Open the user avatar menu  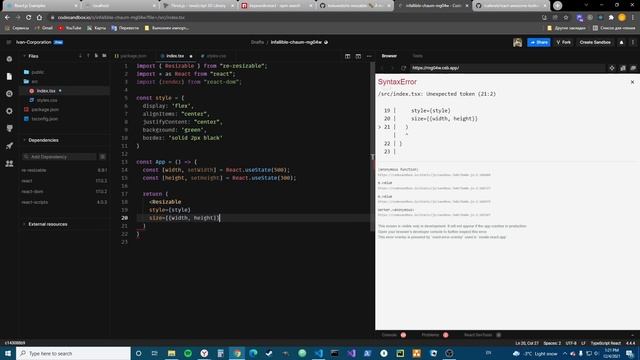[x=518, y=42]
